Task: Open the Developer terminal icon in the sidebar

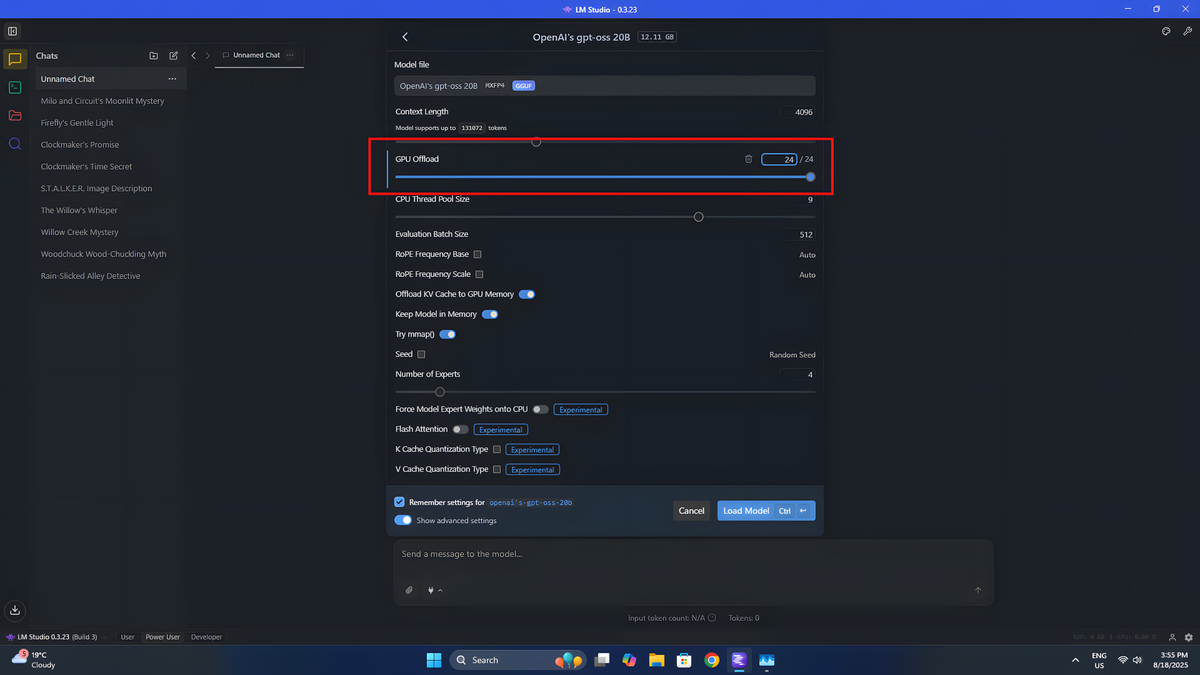Action: (x=13, y=88)
